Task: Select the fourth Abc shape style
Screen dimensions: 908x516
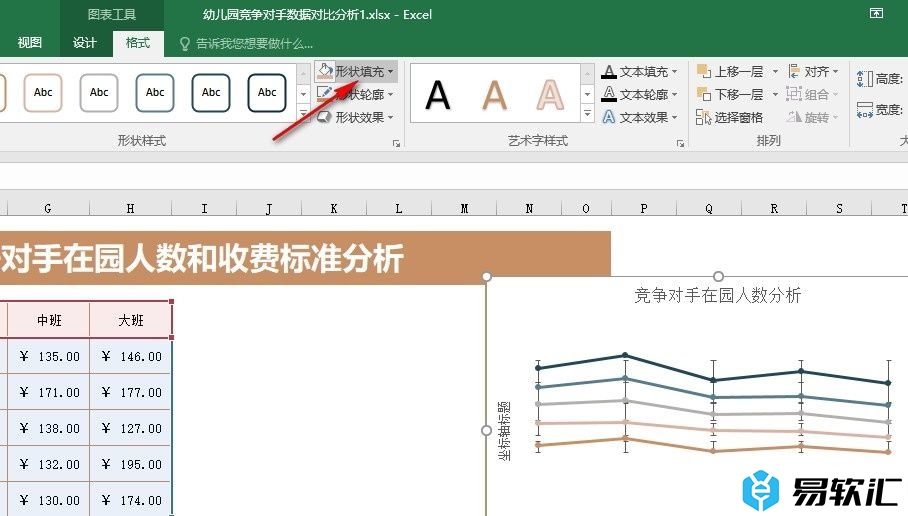Action: click(211, 93)
